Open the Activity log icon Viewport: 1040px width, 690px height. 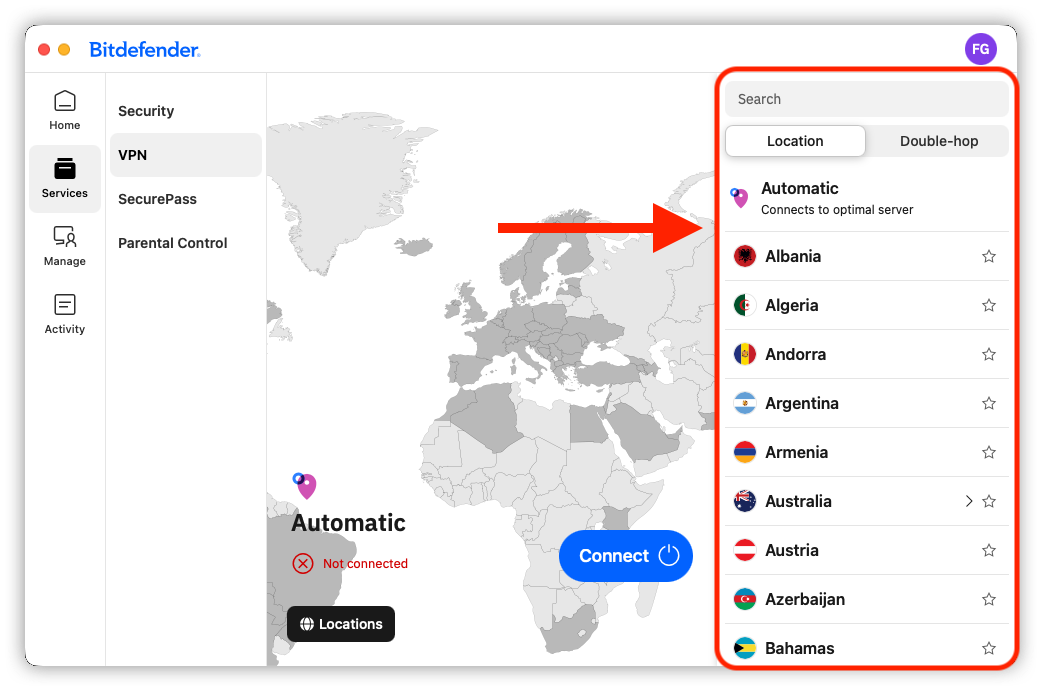point(64,305)
